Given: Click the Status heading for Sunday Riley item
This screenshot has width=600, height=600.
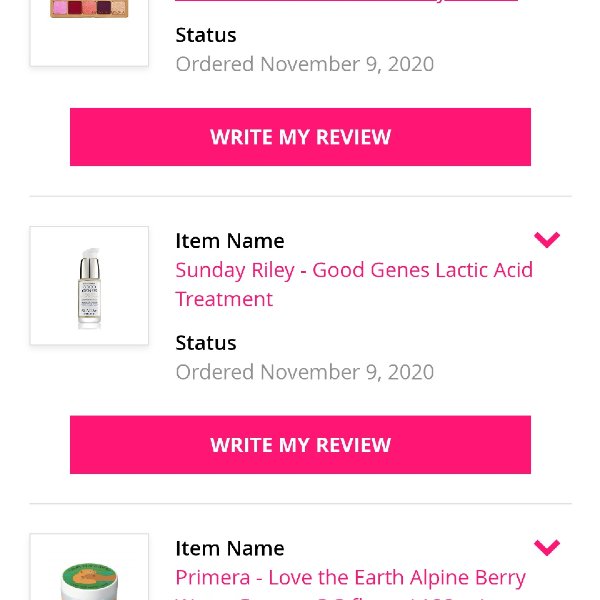Looking at the screenshot, I should pyautogui.click(x=206, y=343).
